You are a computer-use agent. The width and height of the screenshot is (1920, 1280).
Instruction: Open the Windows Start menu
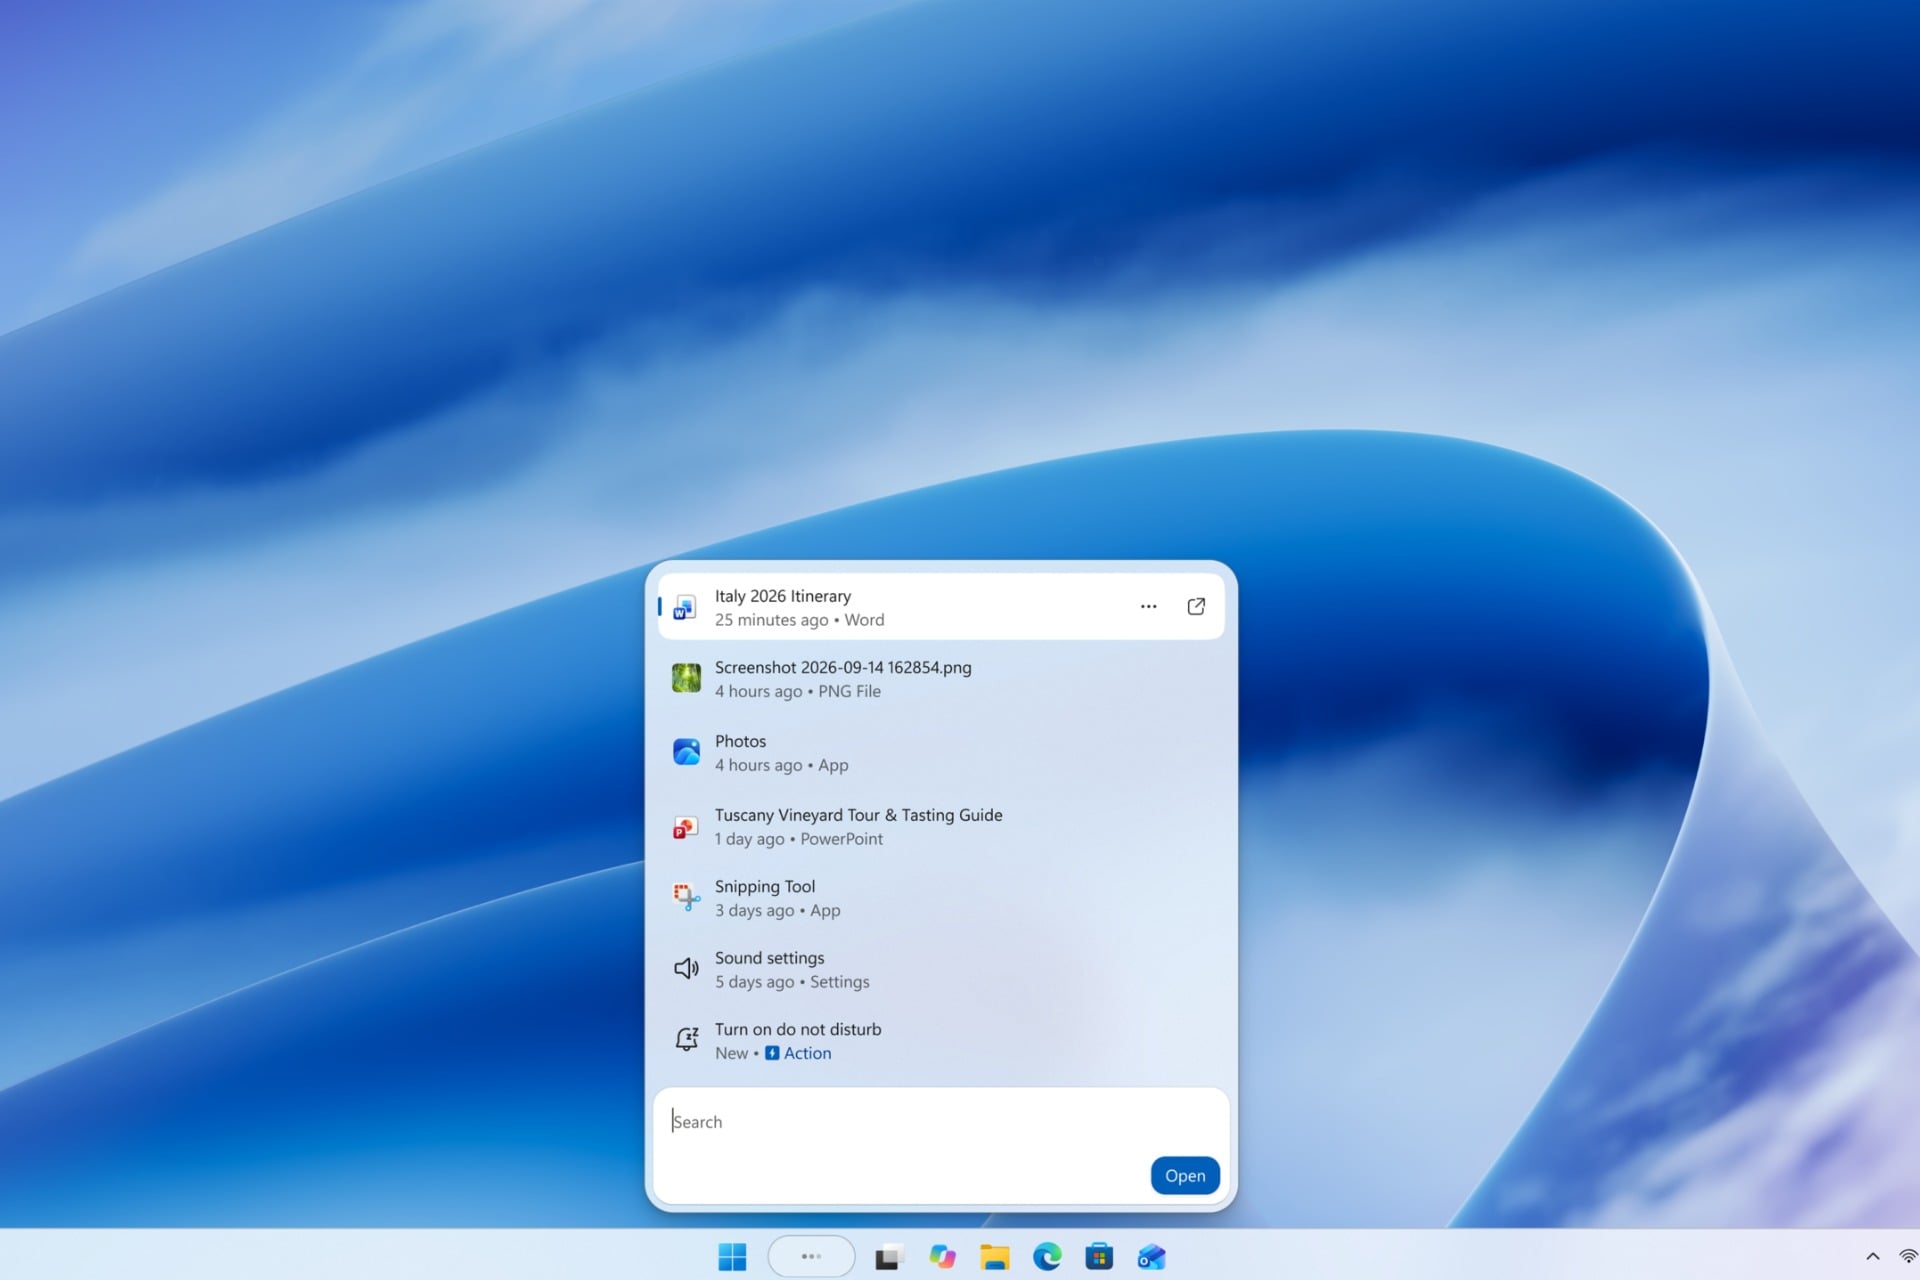(732, 1257)
